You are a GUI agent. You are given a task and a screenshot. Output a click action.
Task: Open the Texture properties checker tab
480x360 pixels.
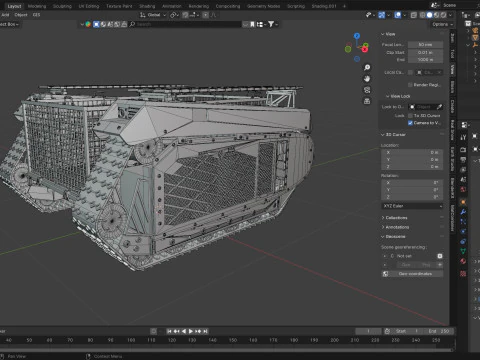coord(463,274)
